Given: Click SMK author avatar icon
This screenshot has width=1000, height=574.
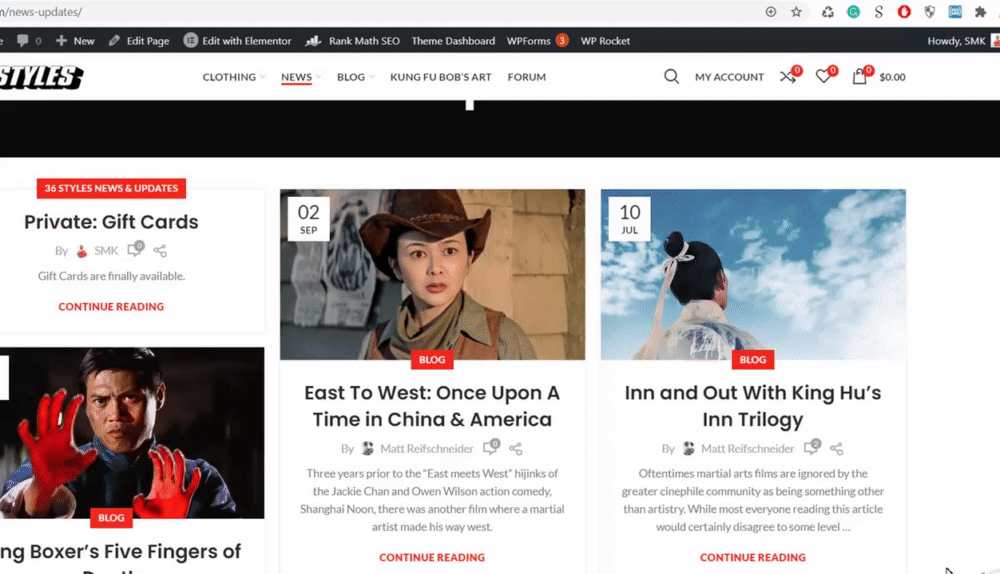Looking at the screenshot, I should coord(82,251).
